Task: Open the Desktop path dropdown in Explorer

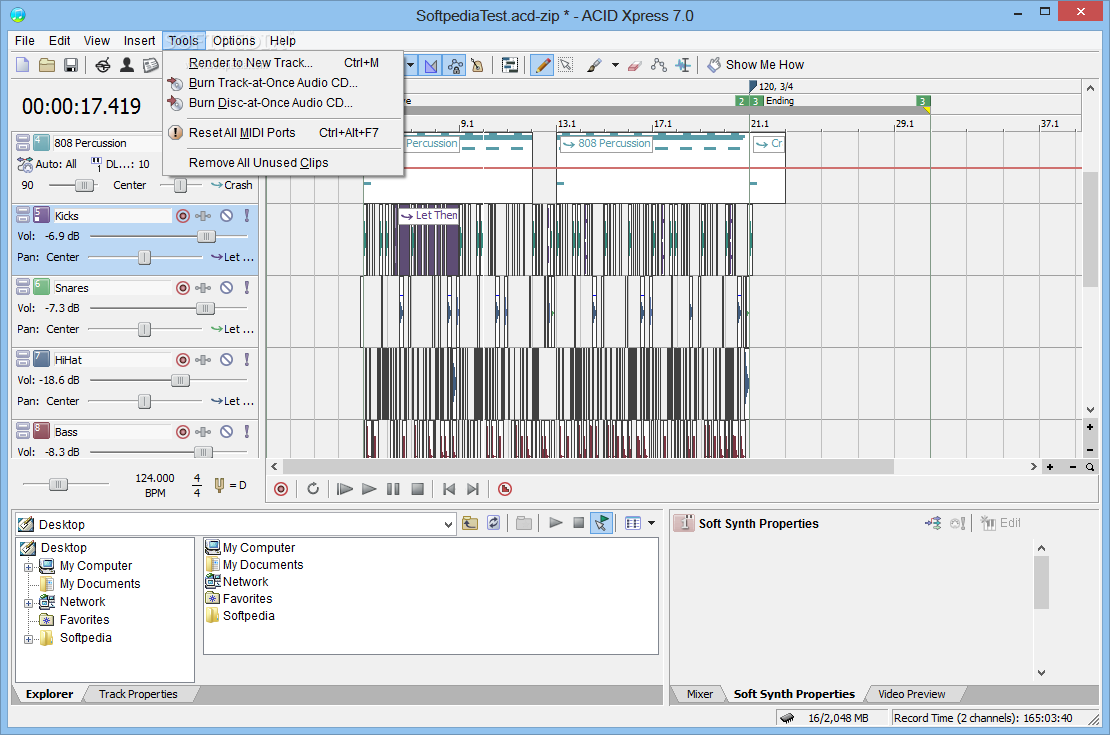Action: [447, 525]
